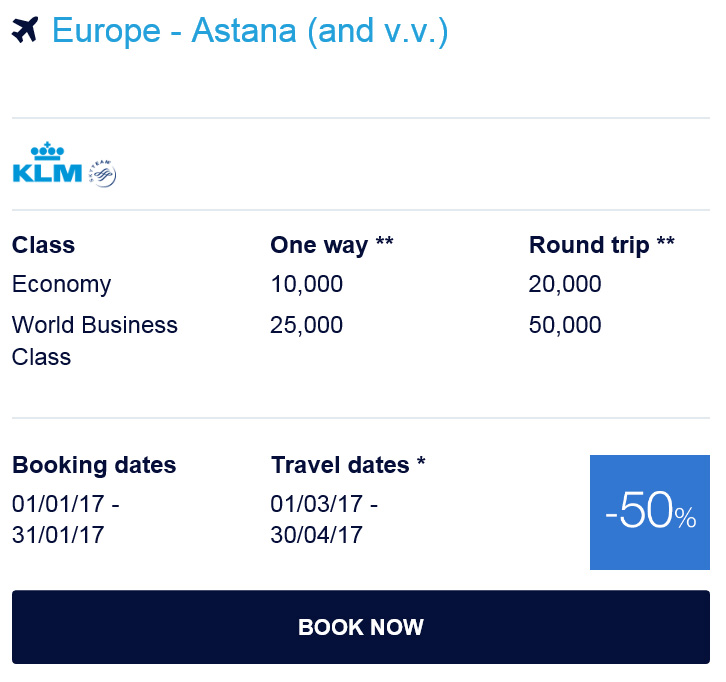This screenshot has width=726, height=682.
Task: Click the Economy round trip 20,000 value
Action: [x=565, y=284]
